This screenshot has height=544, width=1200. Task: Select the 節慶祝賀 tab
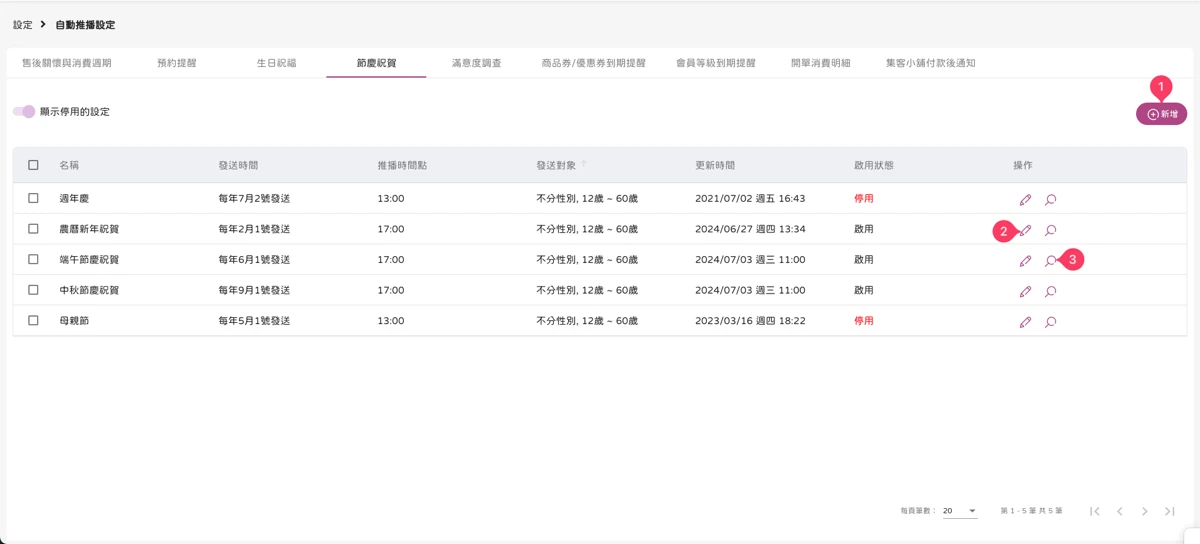point(376,63)
